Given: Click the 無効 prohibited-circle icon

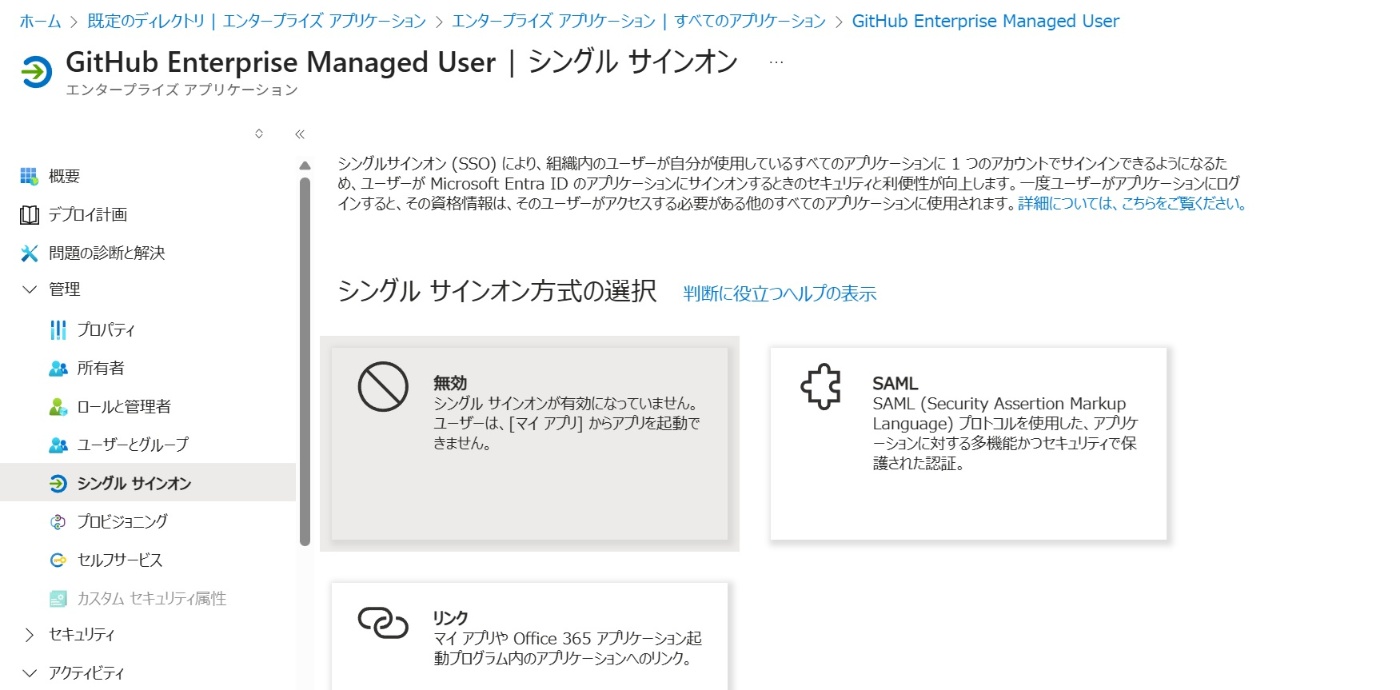Looking at the screenshot, I should 383,387.
